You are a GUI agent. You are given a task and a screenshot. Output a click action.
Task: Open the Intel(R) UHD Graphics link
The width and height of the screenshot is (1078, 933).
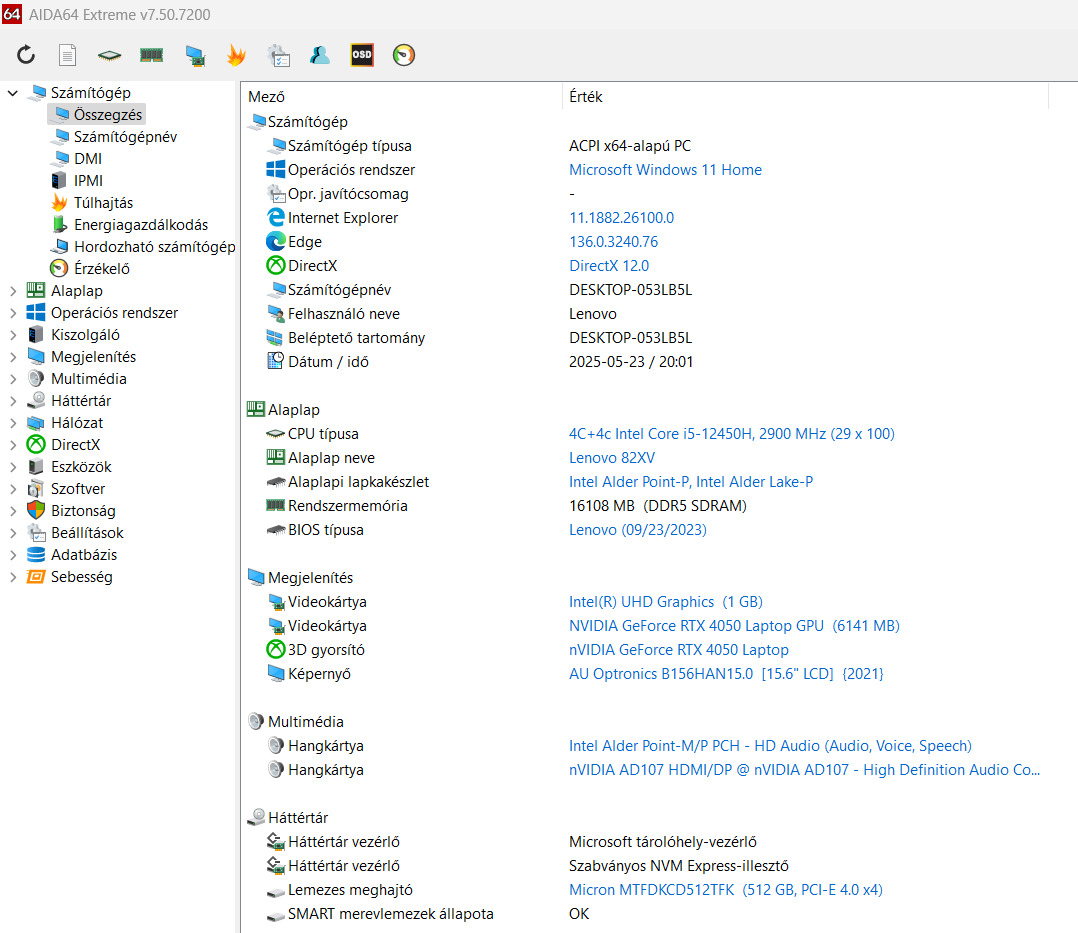666,602
